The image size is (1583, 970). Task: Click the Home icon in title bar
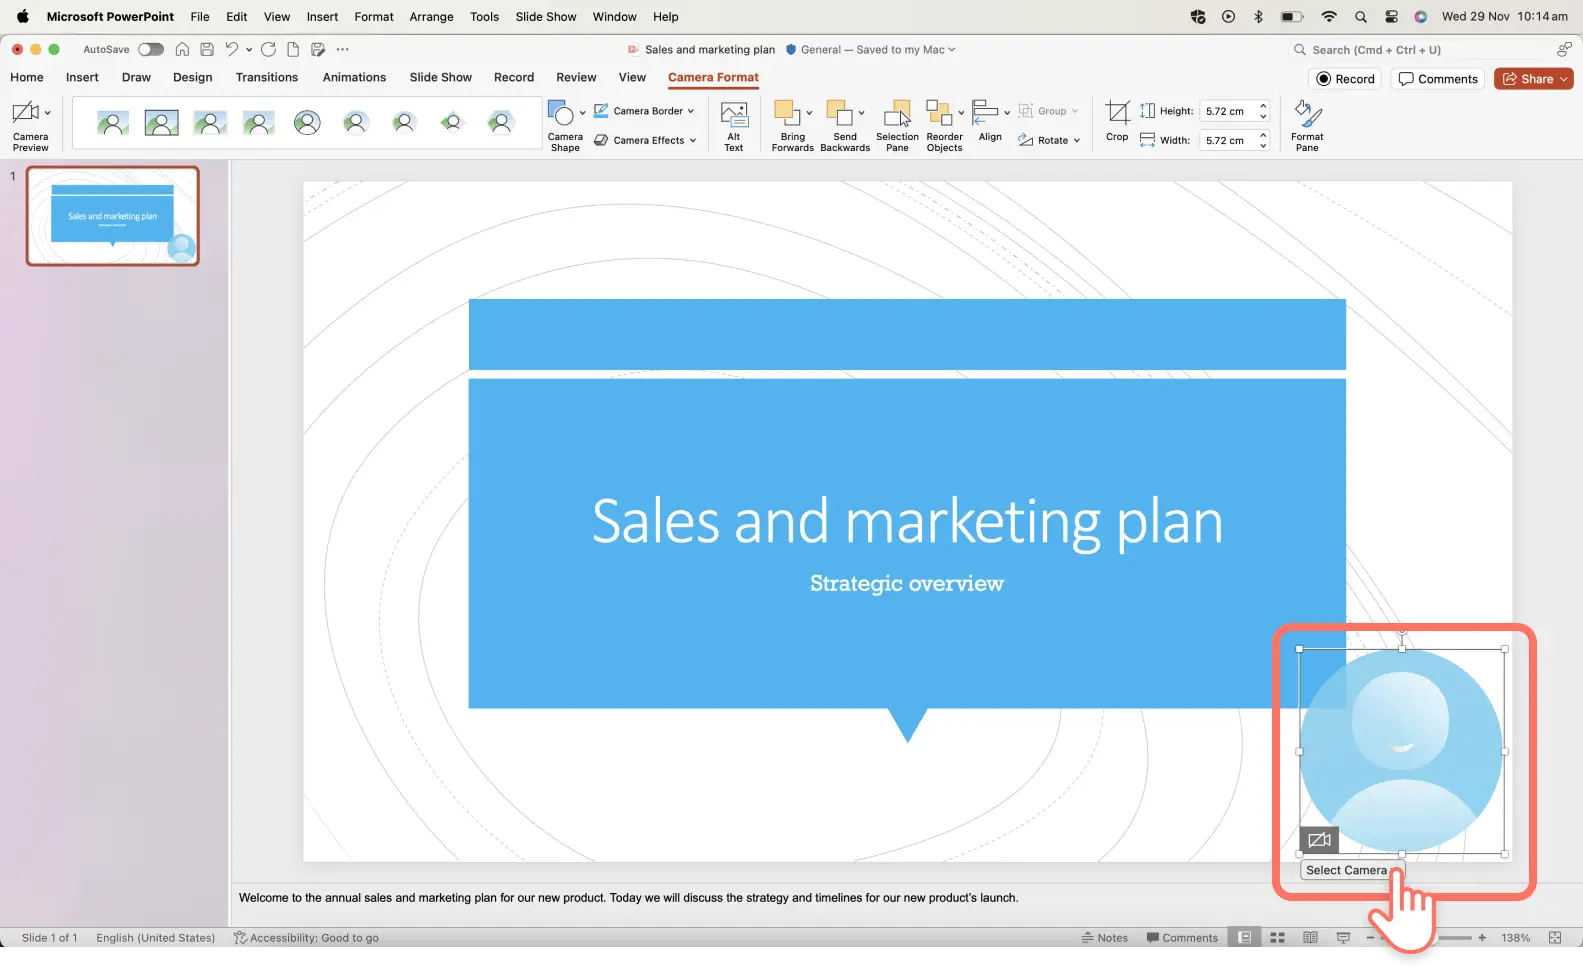tap(182, 49)
